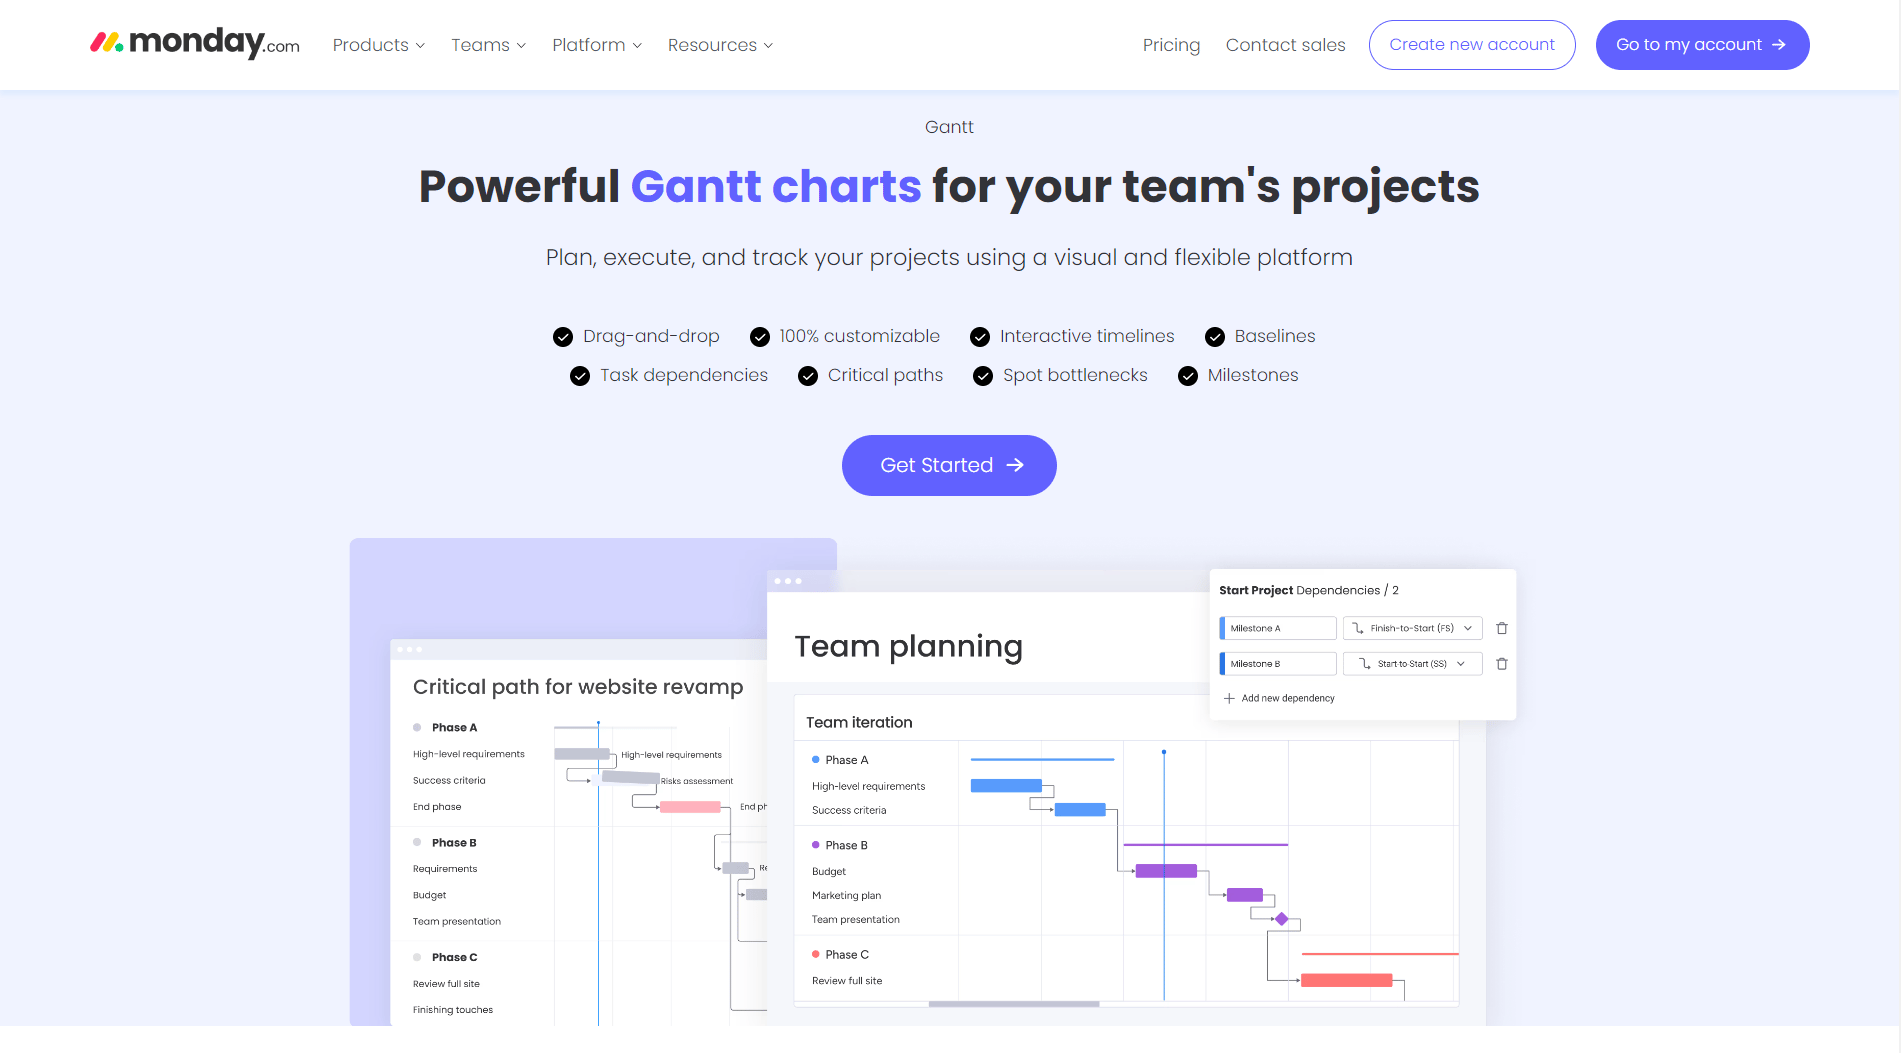
Task: Click the monday.com logo
Action: (195, 44)
